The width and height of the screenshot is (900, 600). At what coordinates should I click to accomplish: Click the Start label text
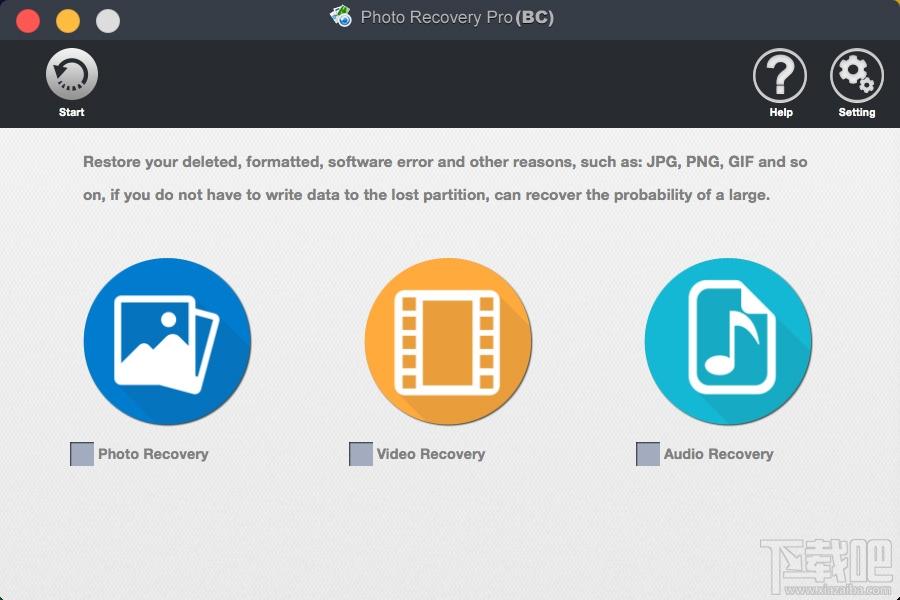click(x=71, y=113)
